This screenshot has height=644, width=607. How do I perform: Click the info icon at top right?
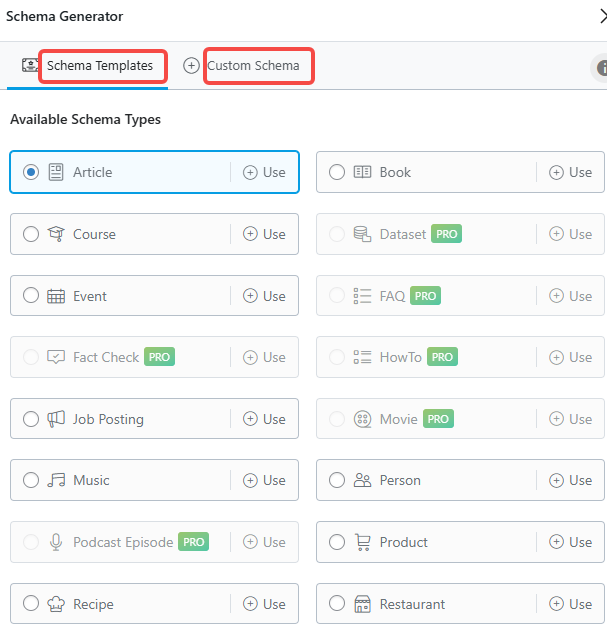pyautogui.click(x=602, y=68)
